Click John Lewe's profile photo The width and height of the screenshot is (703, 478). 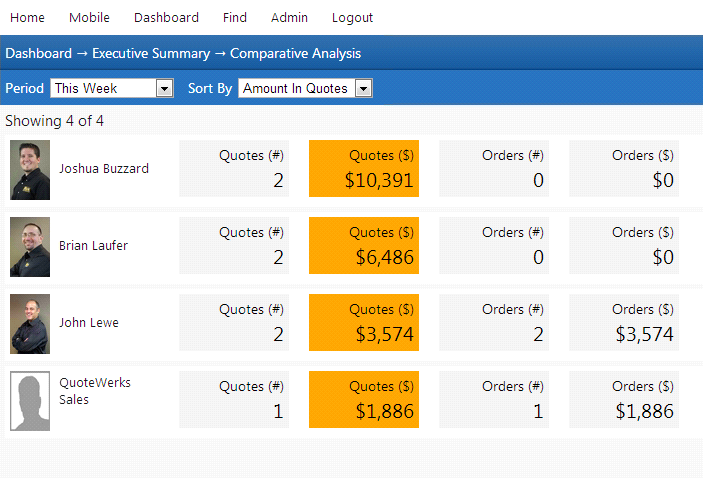click(30, 324)
